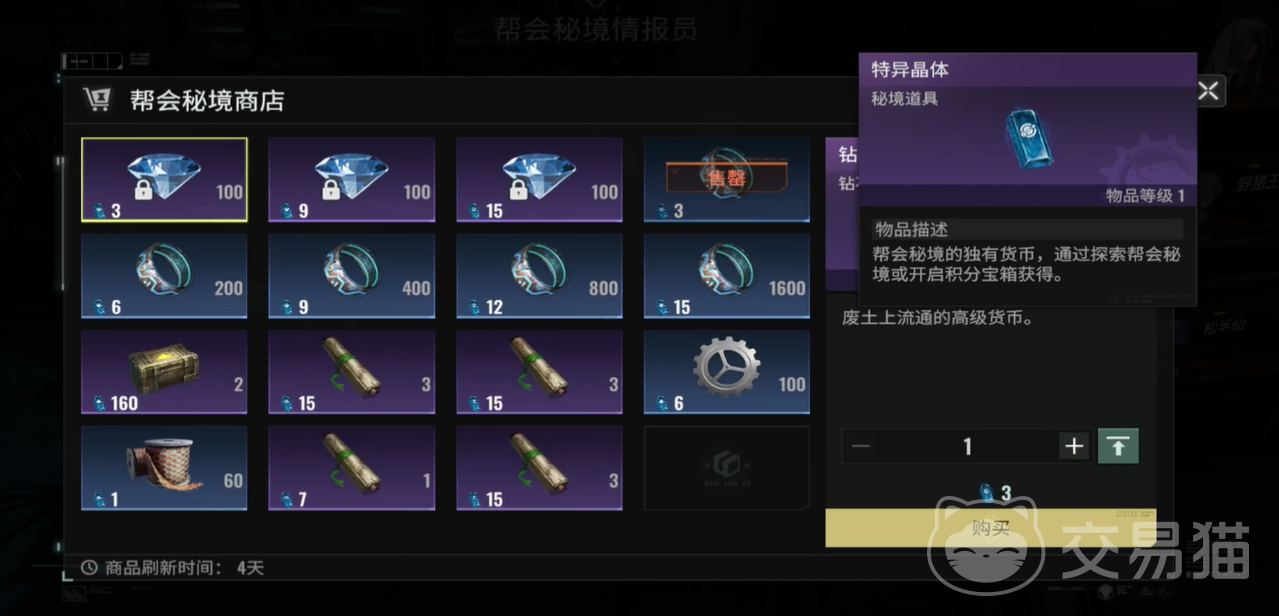1279x616 pixels.
Task: Click the empty locked shop slot
Action: coord(727,468)
